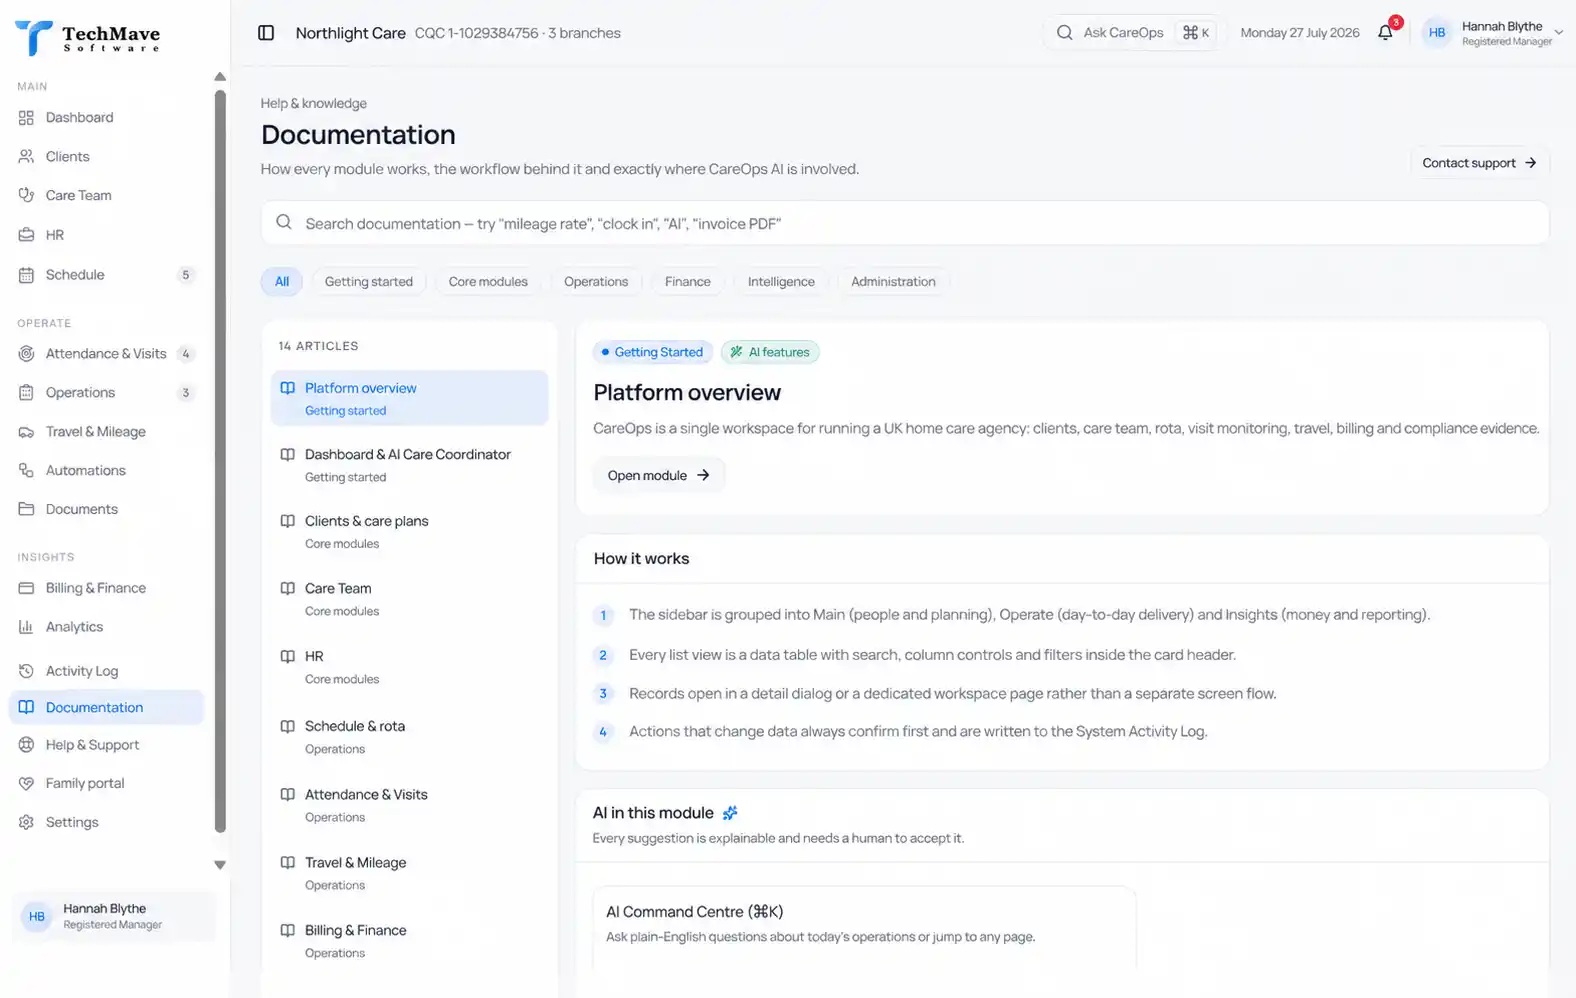The image size is (1576, 998).
Task: Click Contact support button
Action: click(1479, 163)
